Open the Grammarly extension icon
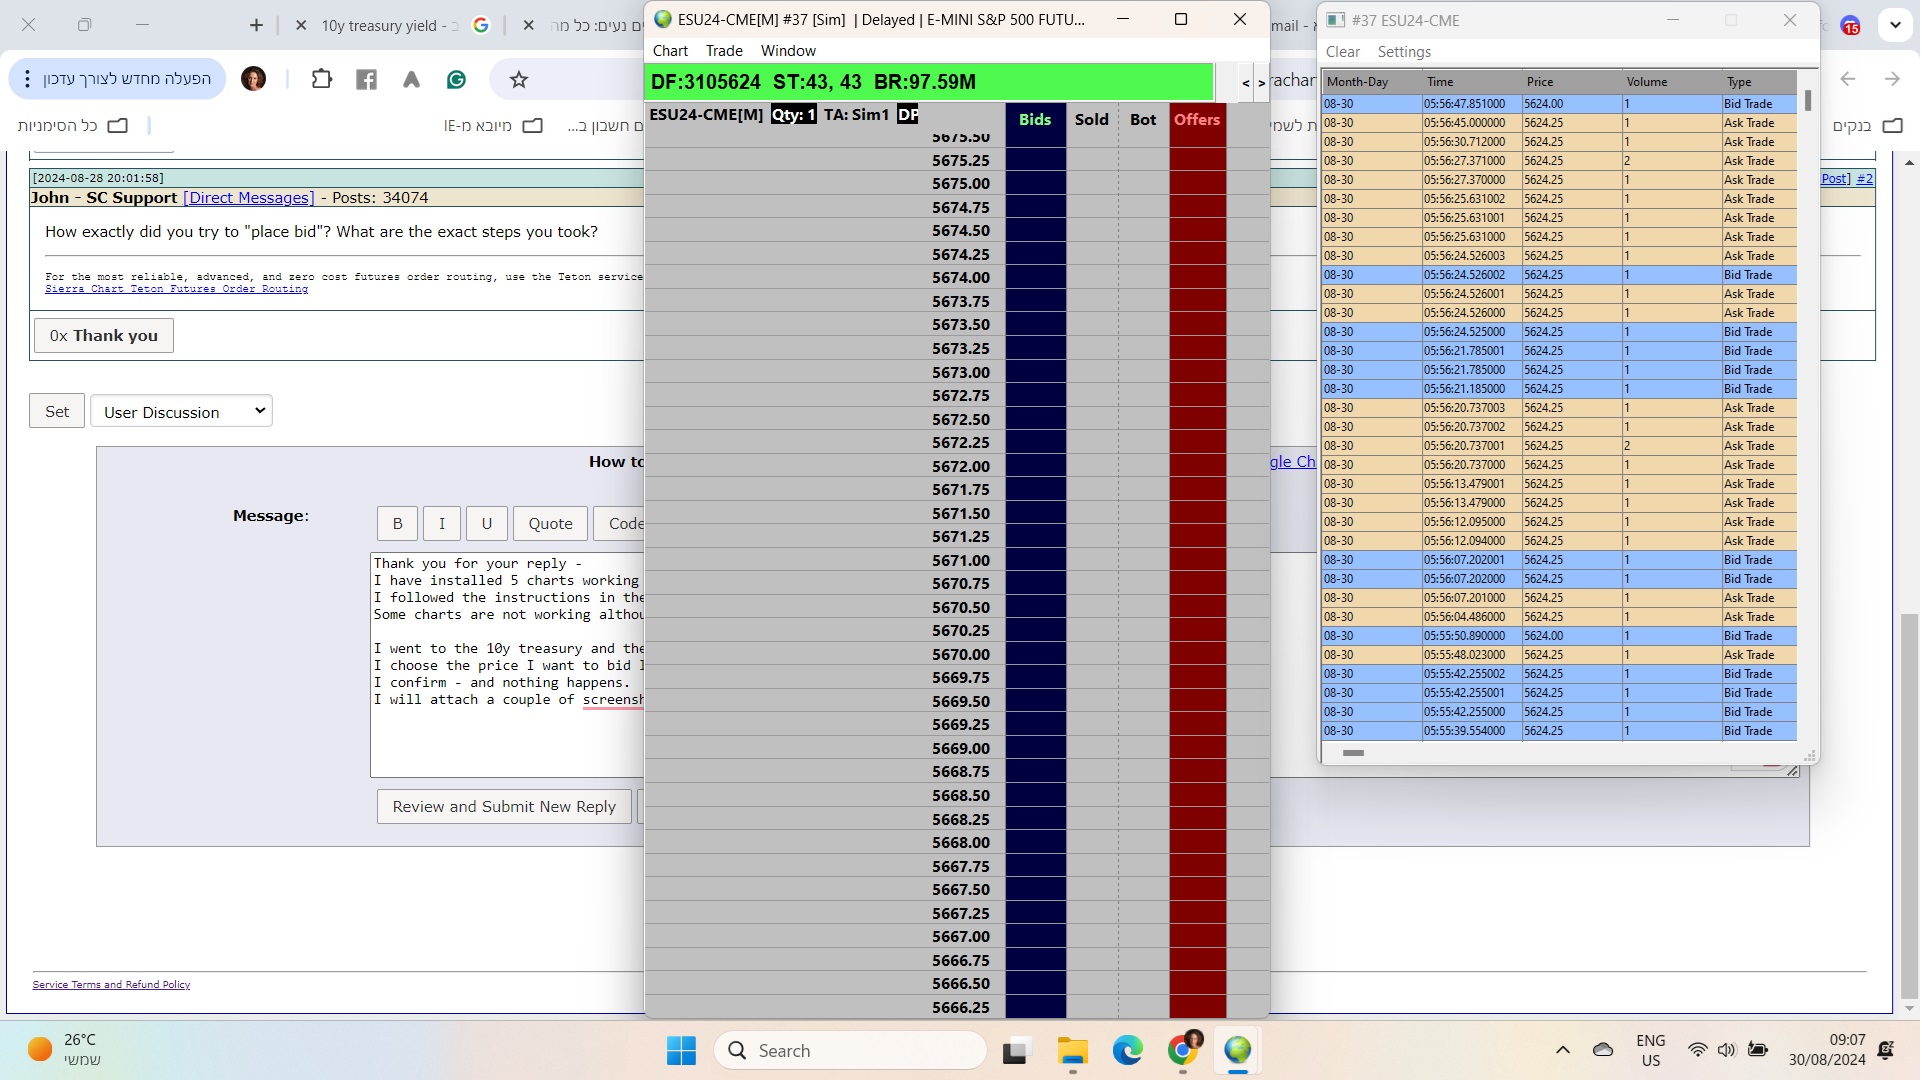The height and width of the screenshot is (1080, 1922). (456, 79)
